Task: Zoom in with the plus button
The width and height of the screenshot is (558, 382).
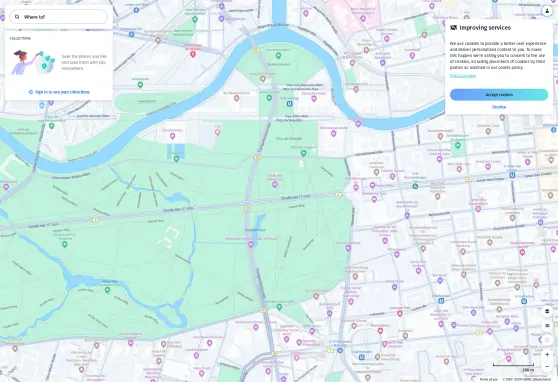Action: pyautogui.click(x=547, y=355)
